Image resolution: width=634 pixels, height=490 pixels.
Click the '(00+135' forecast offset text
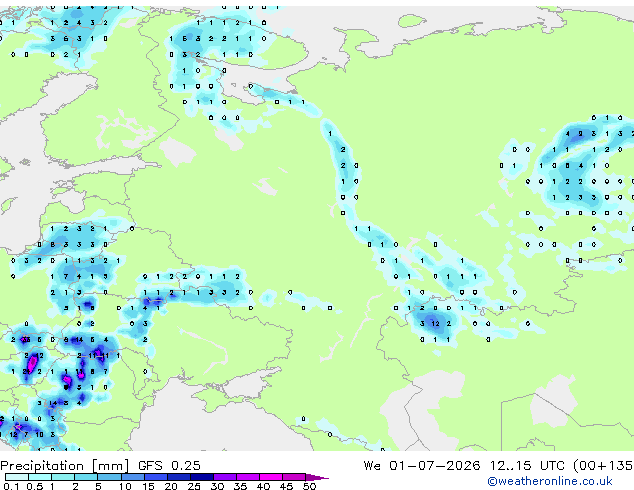(x=603, y=466)
